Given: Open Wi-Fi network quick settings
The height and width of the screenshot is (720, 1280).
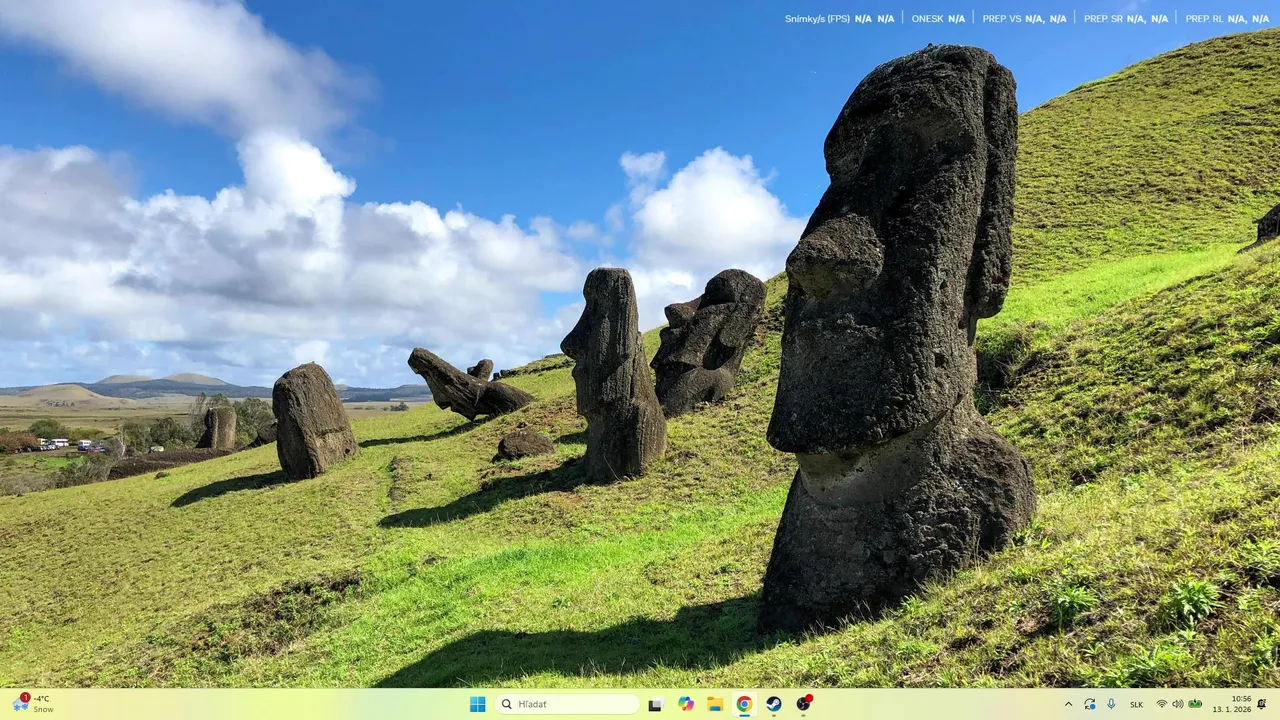Looking at the screenshot, I should point(1162,704).
